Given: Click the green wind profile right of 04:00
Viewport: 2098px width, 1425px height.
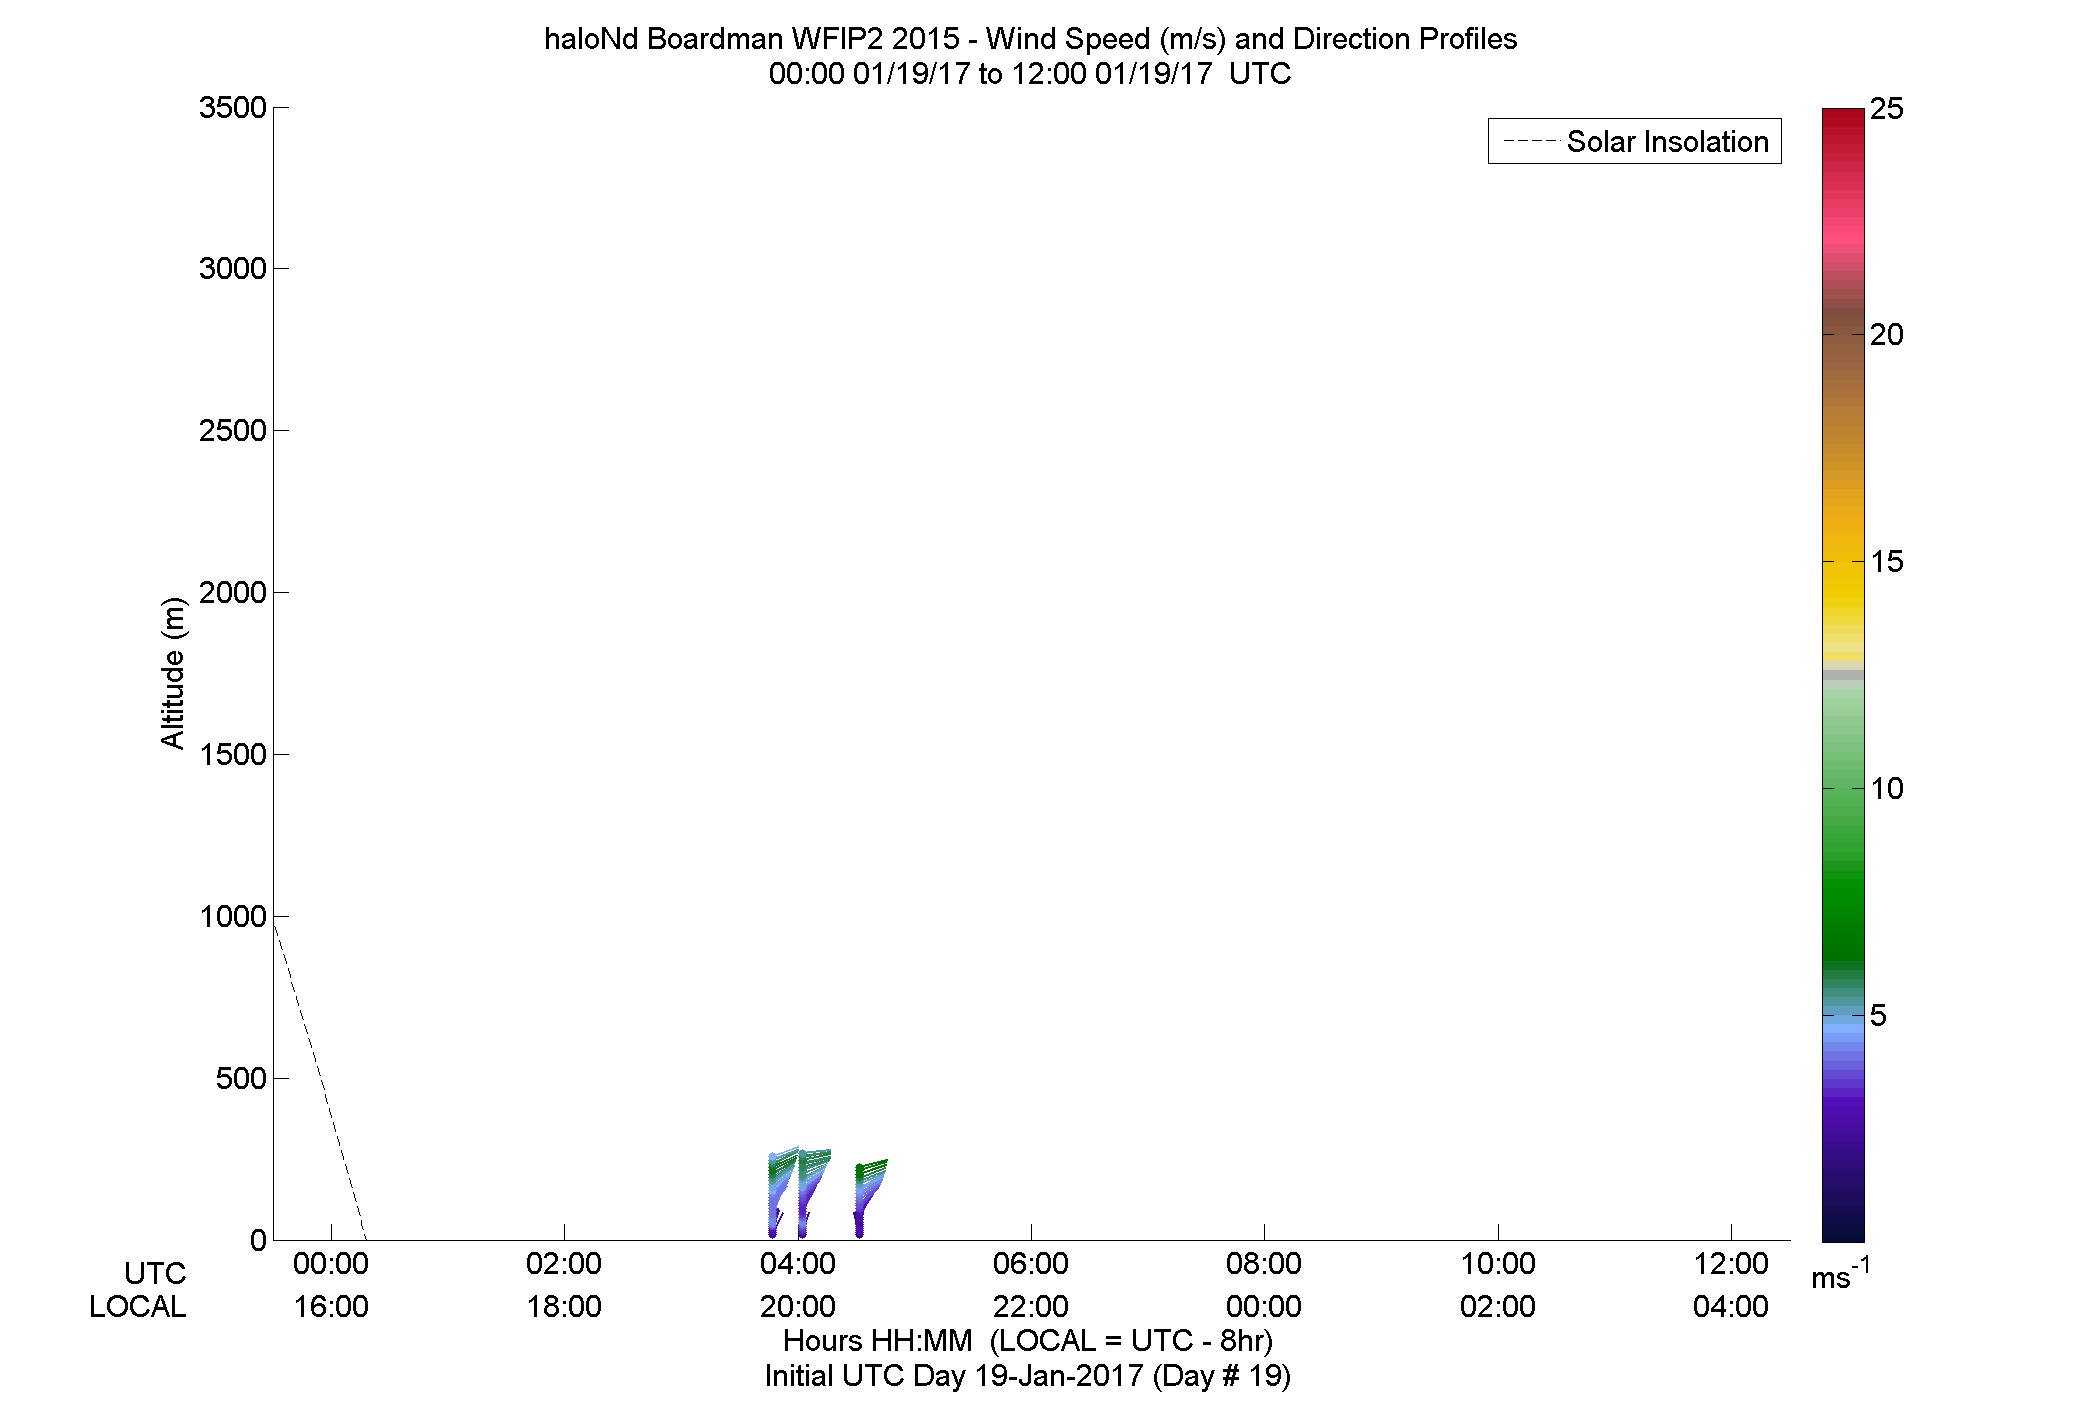Looking at the screenshot, I should (x=870, y=1198).
